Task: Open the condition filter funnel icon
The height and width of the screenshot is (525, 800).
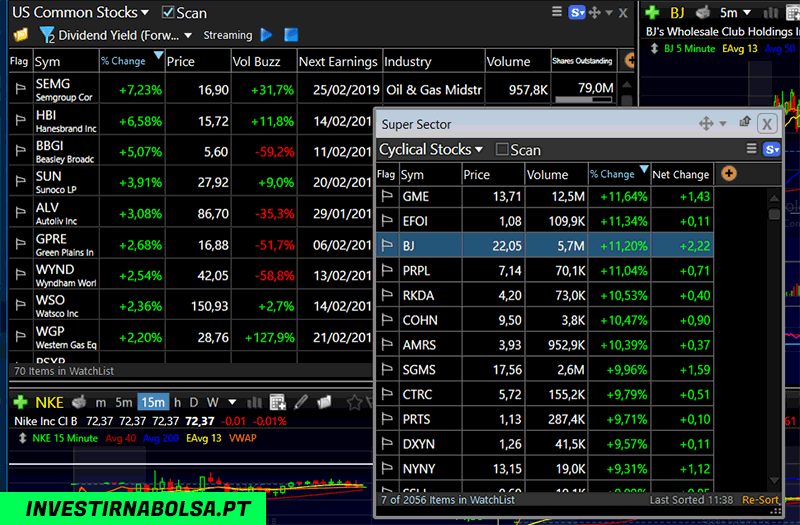Action: pyautogui.click(x=46, y=35)
